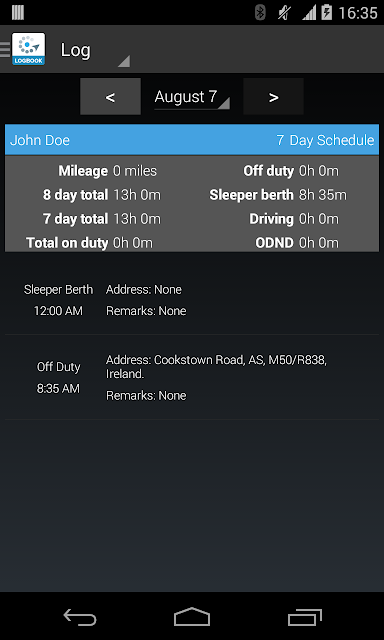Image resolution: width=384 pixels, height=640 pixels.
Task: Open the hamburger navigation drawer
Action: click(x=5, y=49)
